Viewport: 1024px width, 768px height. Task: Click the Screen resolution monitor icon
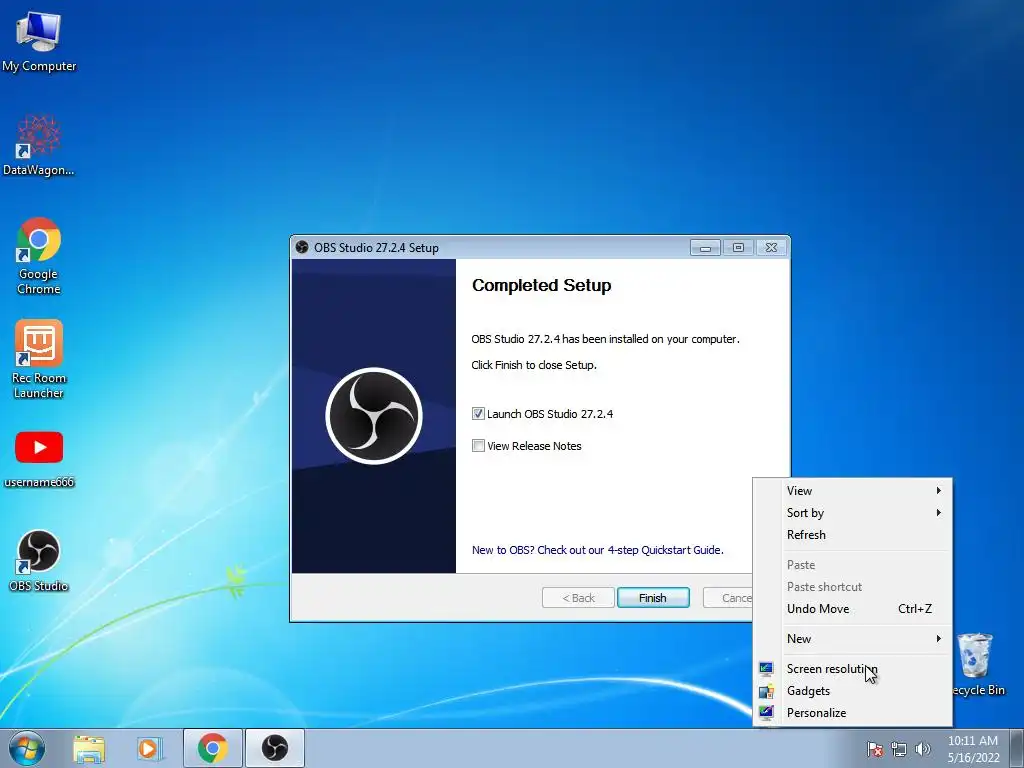tap(766, 669)
